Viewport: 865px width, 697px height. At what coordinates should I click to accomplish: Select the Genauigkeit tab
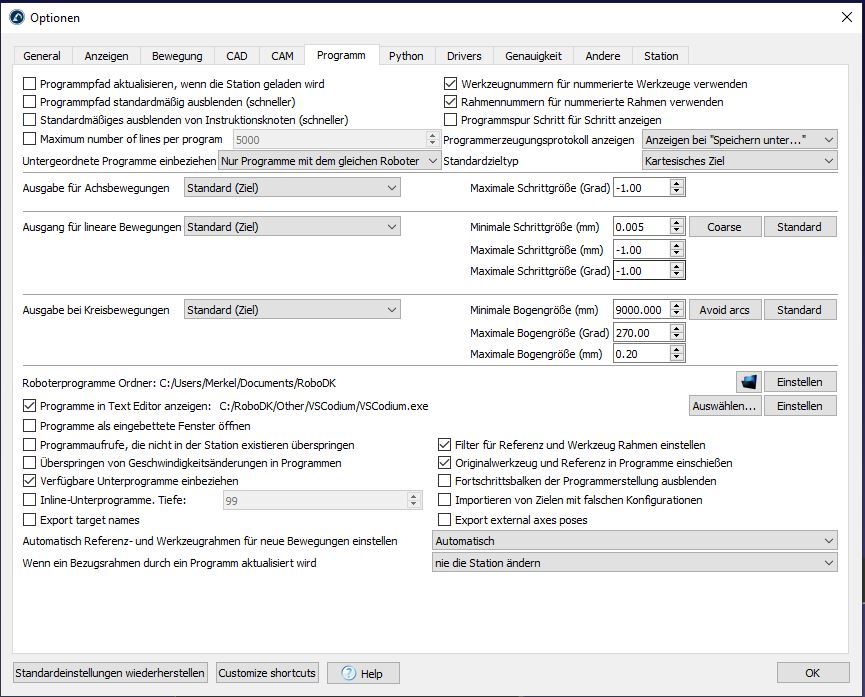point(533,56)
